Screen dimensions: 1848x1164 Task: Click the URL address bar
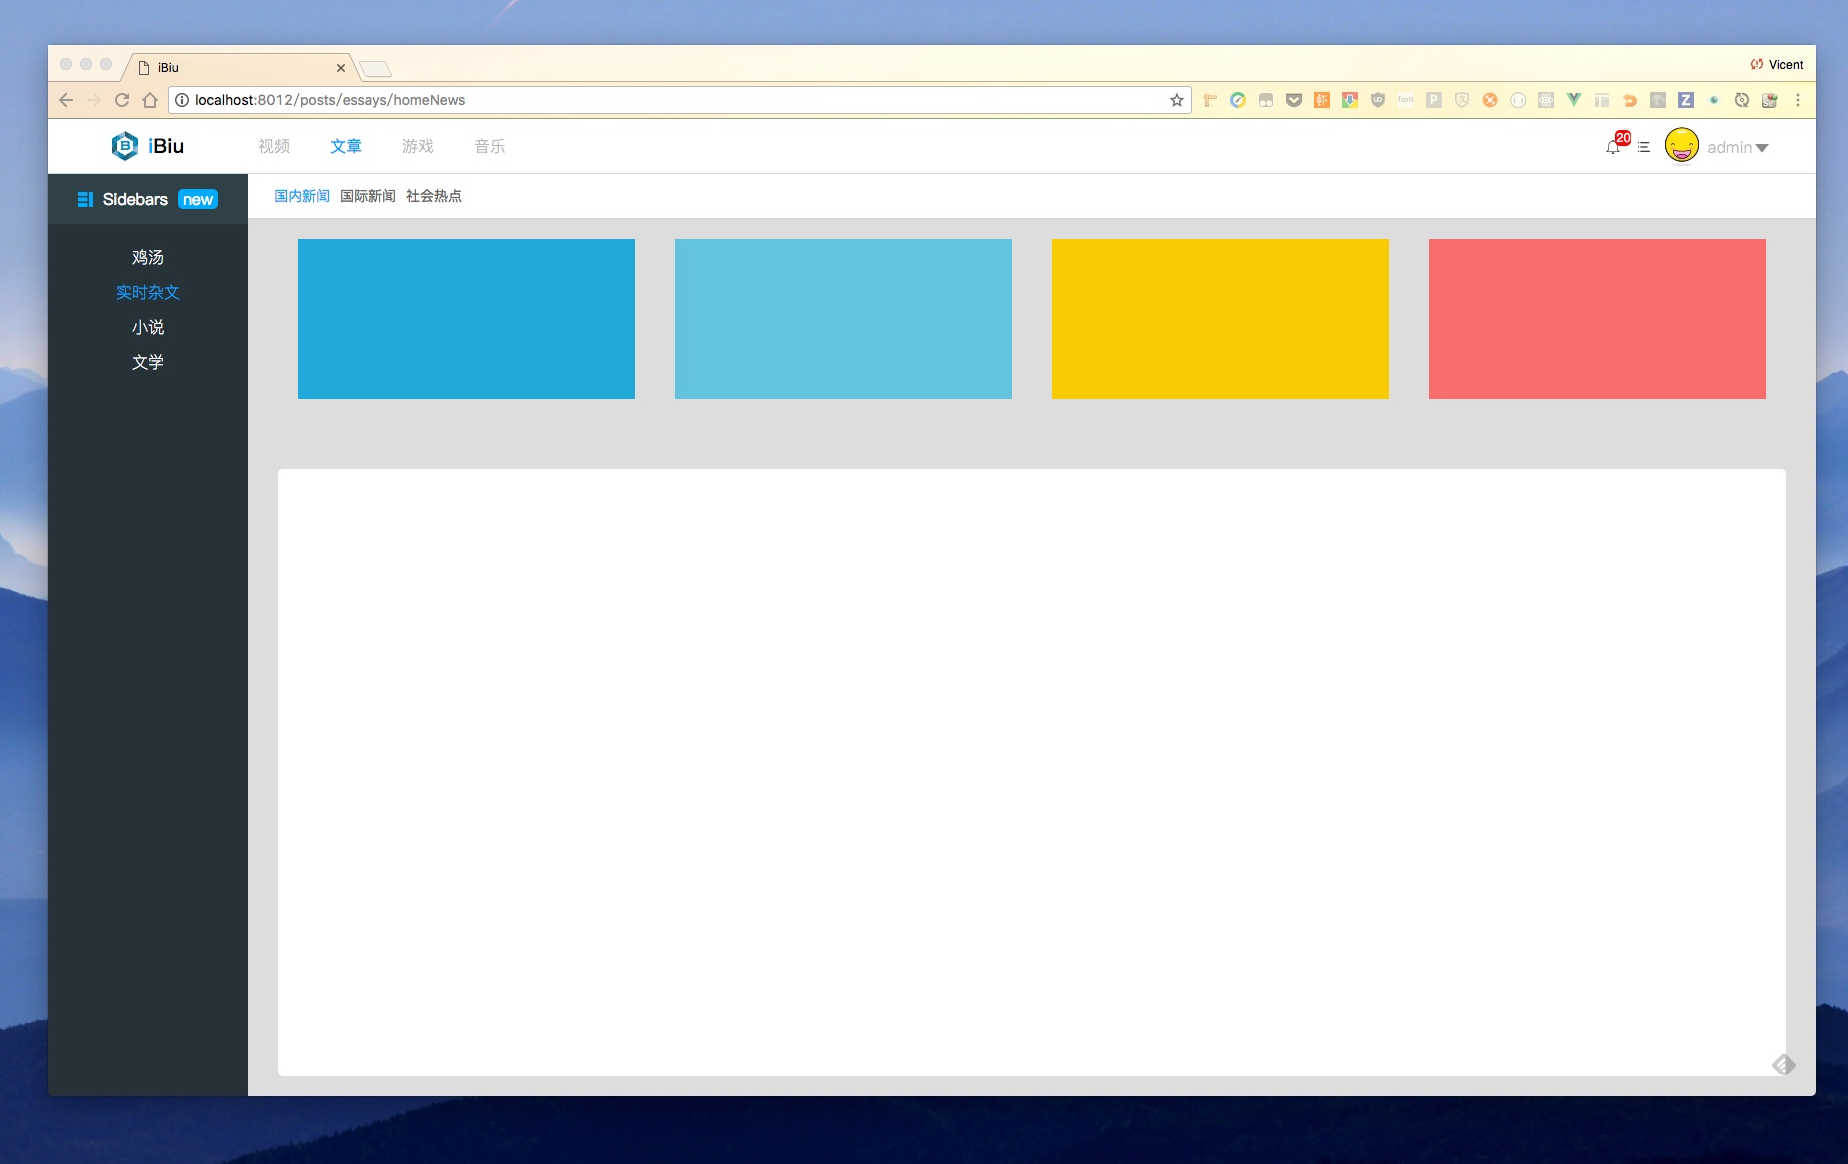(680, 100)
